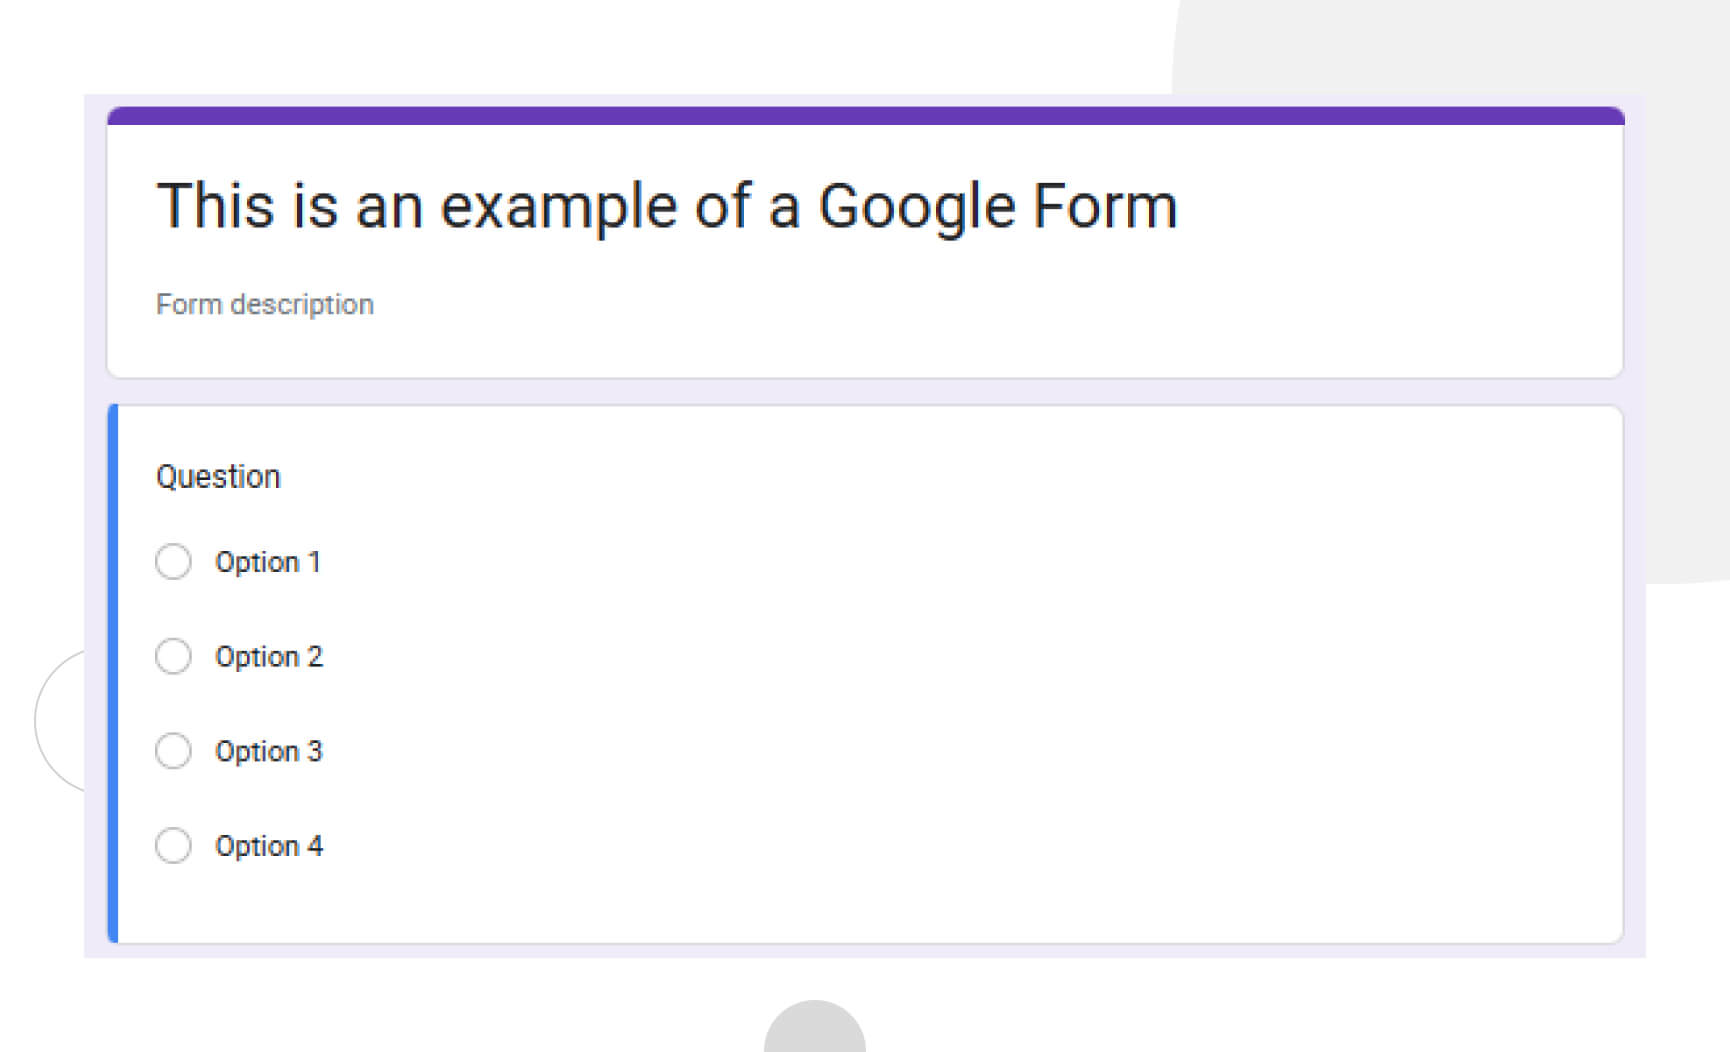Click the Option 3 label text

click(269, 751)
